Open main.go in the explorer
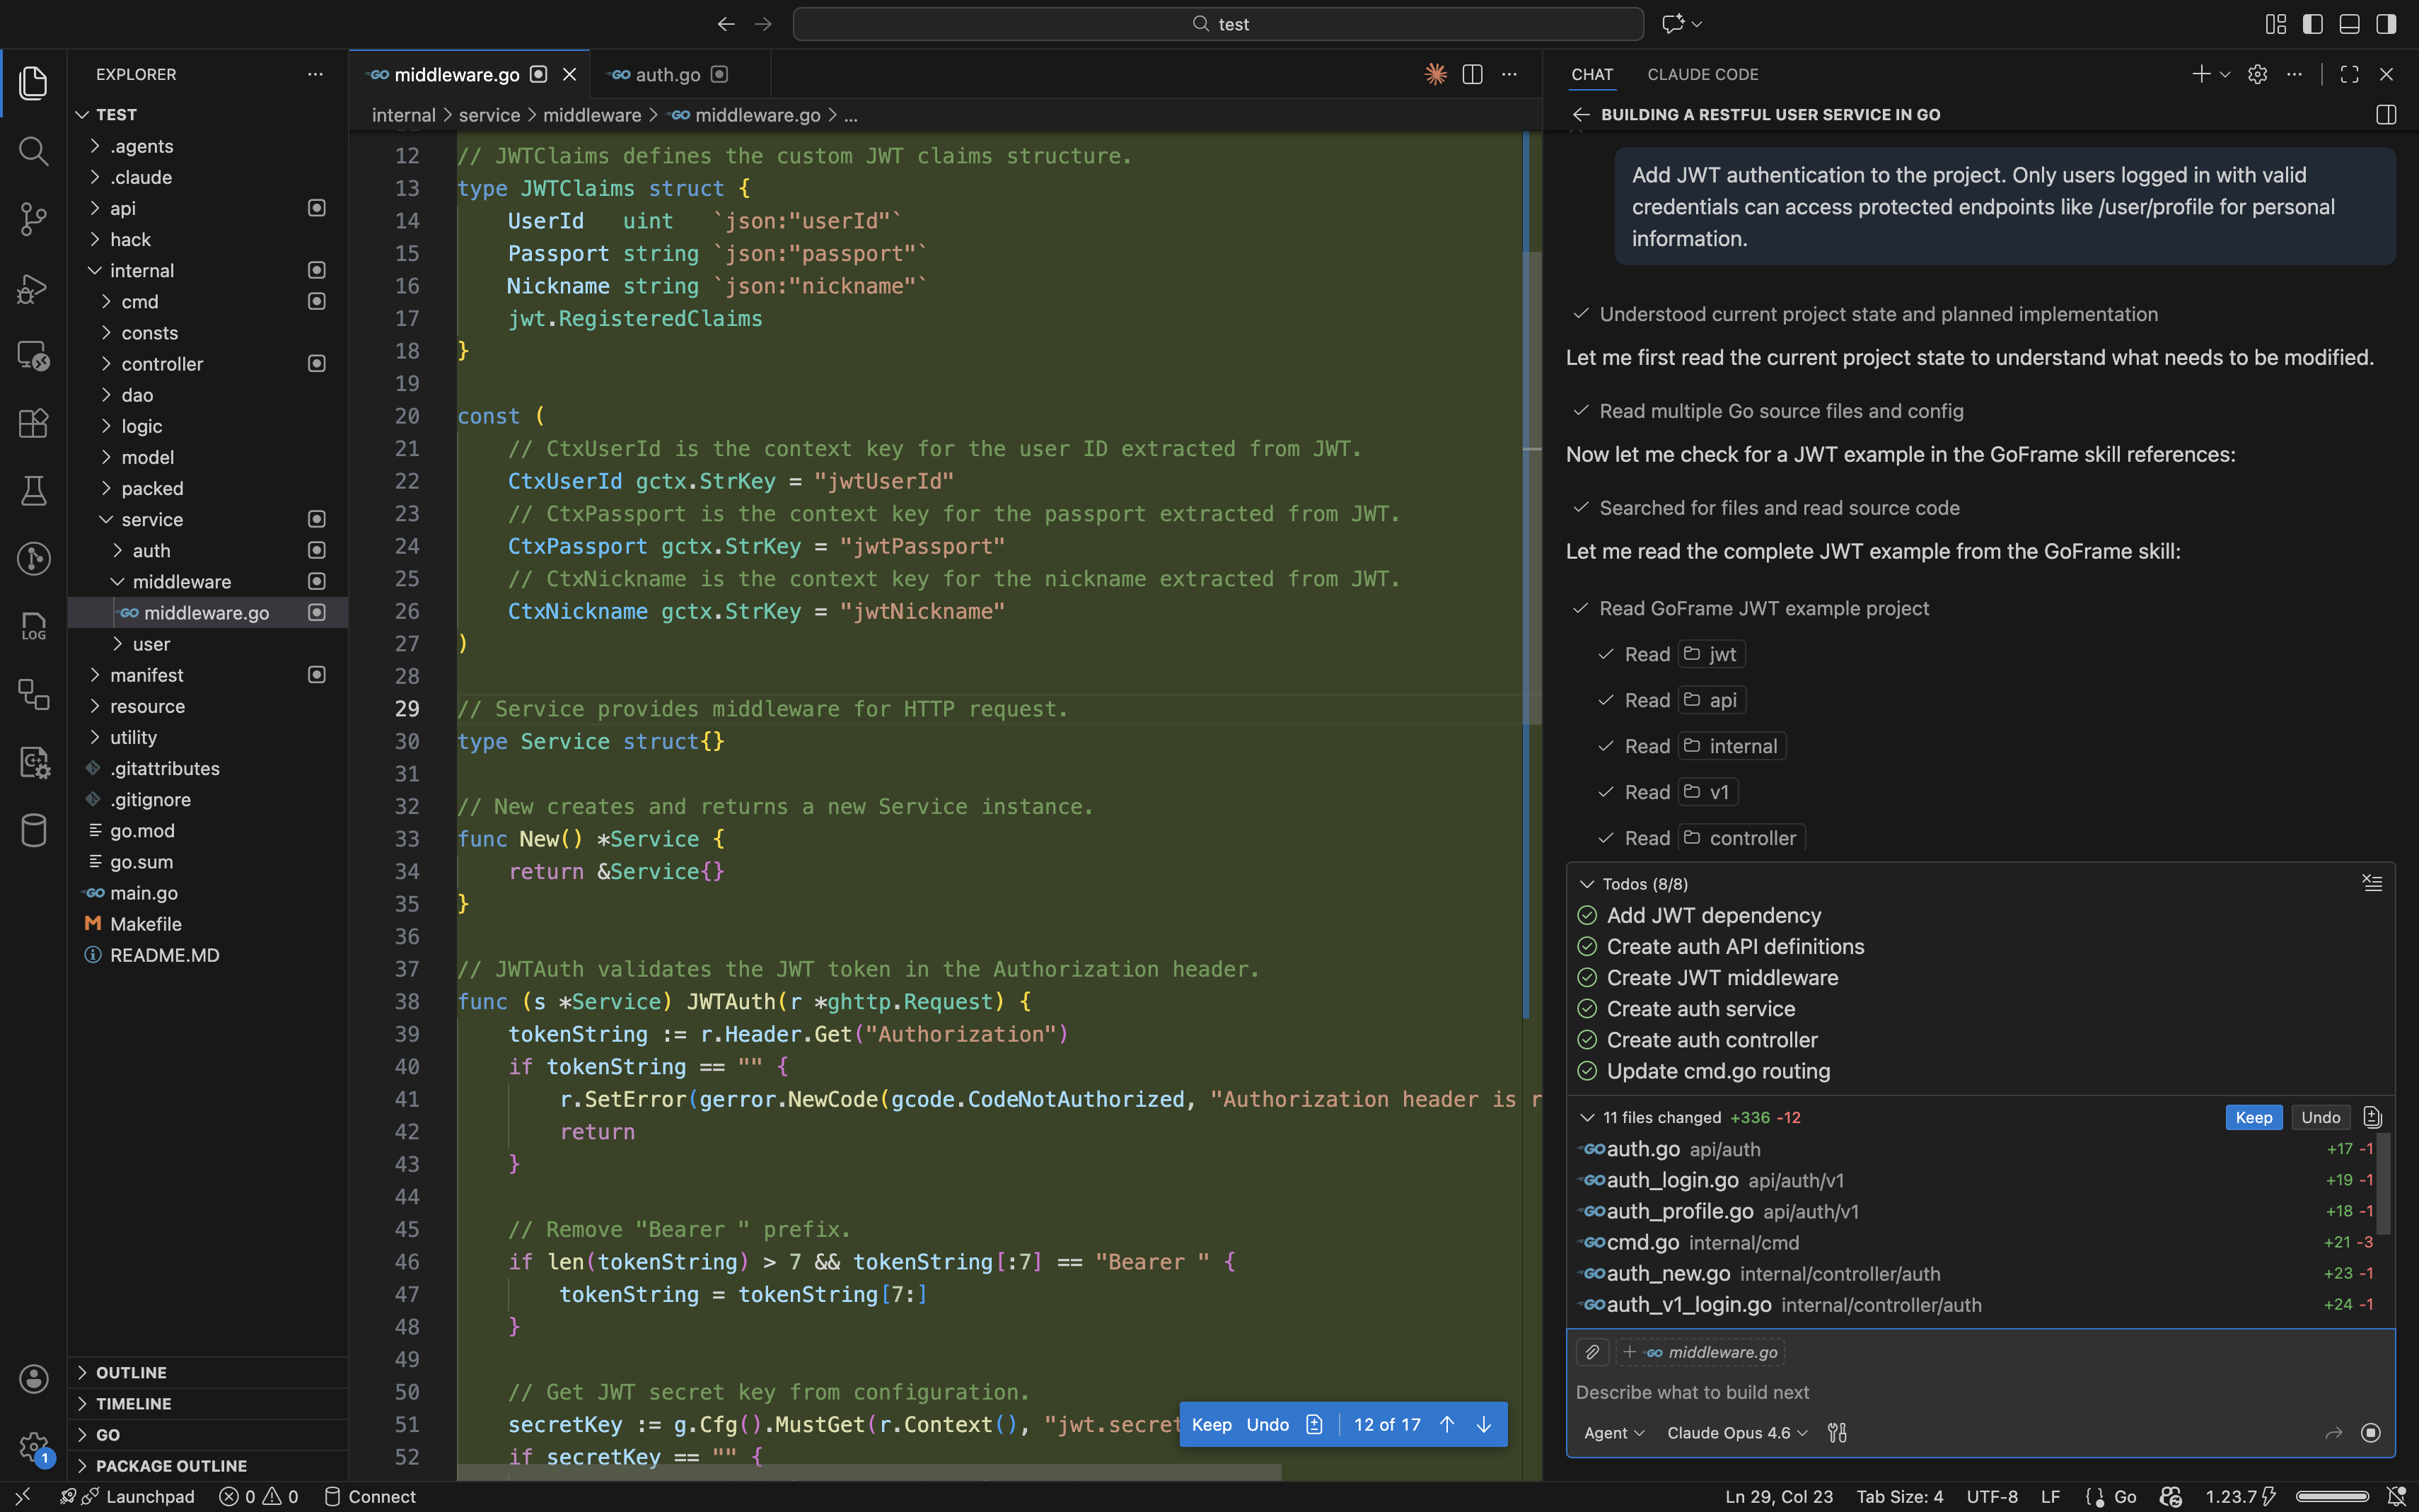 click(x=207, y=892)
